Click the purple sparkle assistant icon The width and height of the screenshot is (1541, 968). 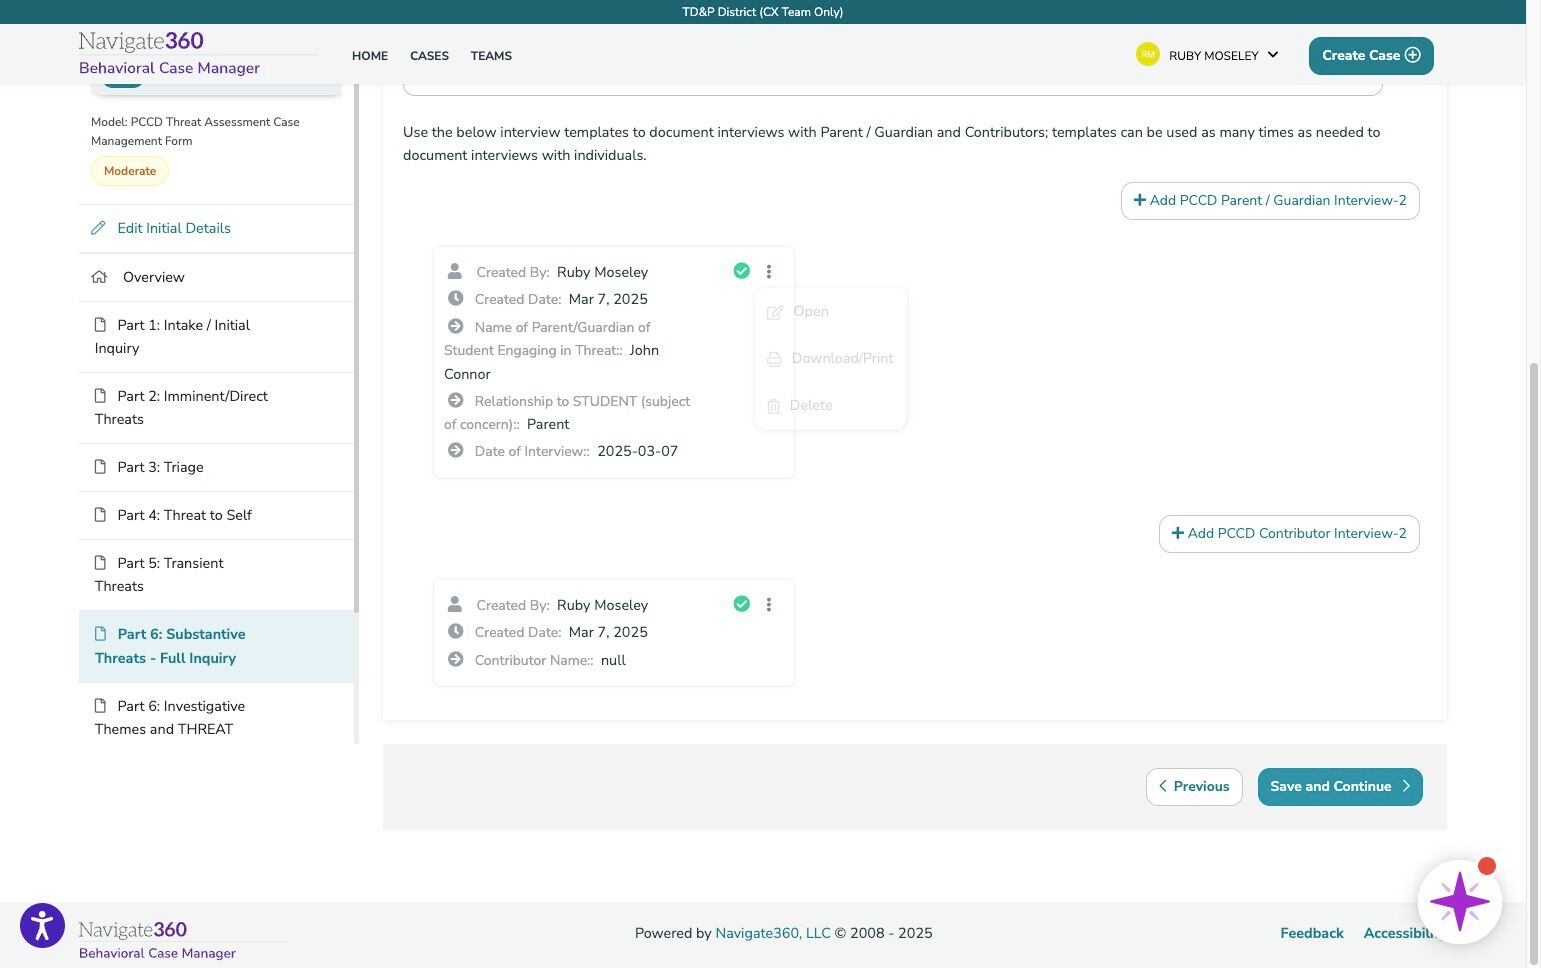1459,901
